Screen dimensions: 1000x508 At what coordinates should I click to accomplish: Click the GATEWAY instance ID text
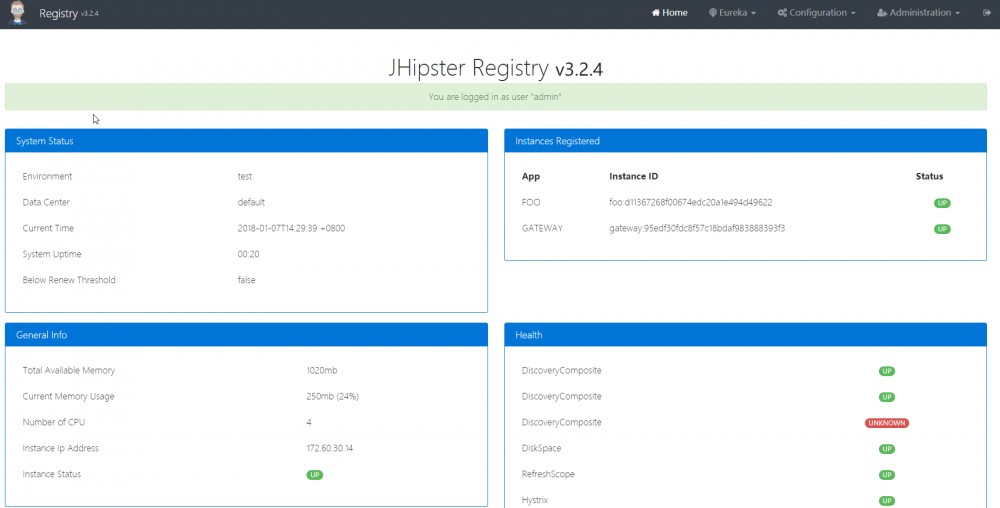(697, 228)
